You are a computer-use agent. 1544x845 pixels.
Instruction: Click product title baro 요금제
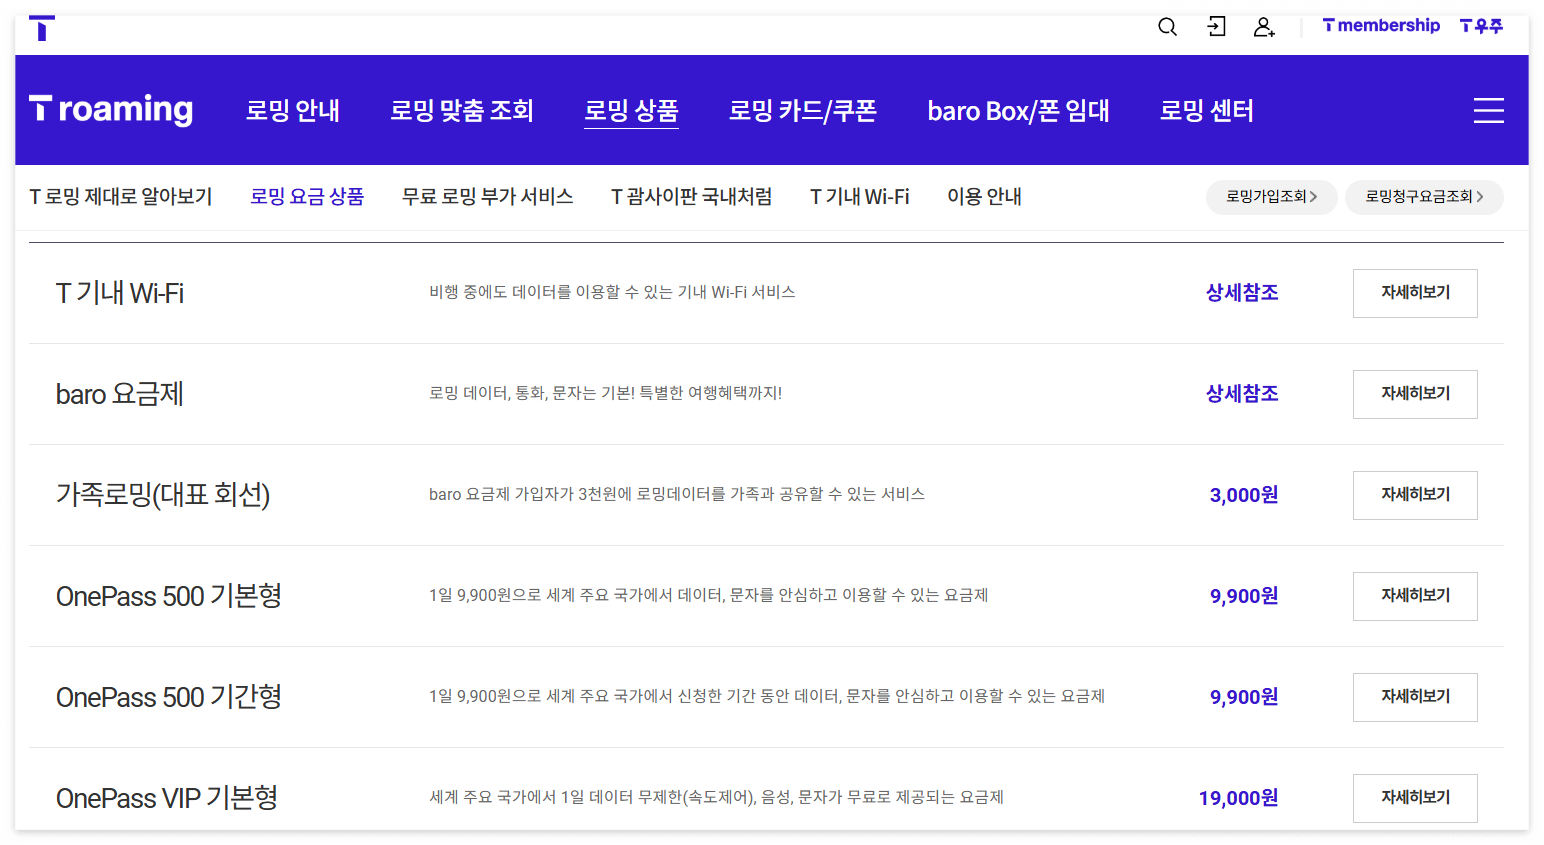[x=120, y=394]
